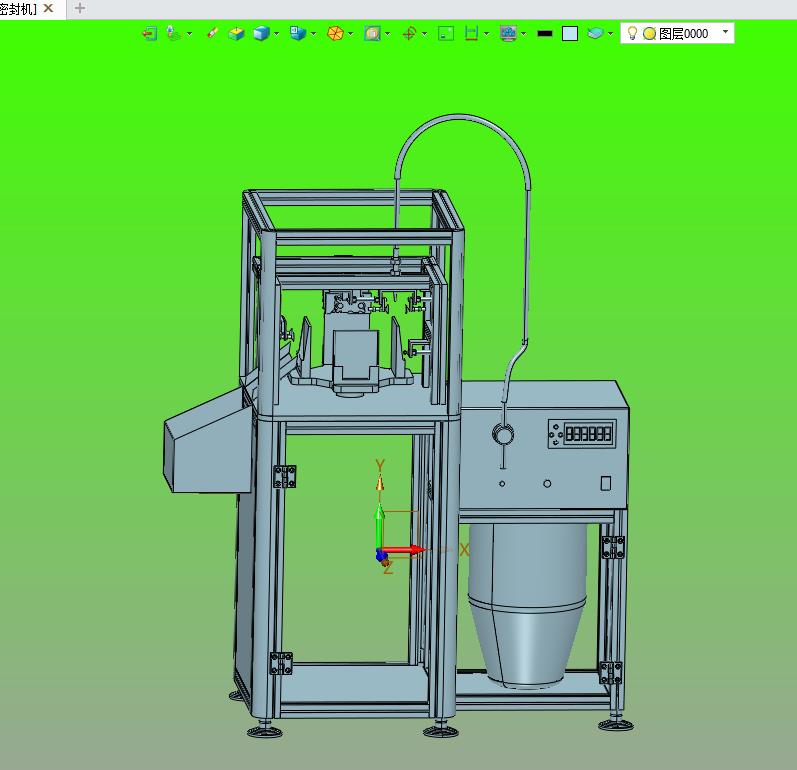Open dropdown beside the rotate icon

coord(424,34)
